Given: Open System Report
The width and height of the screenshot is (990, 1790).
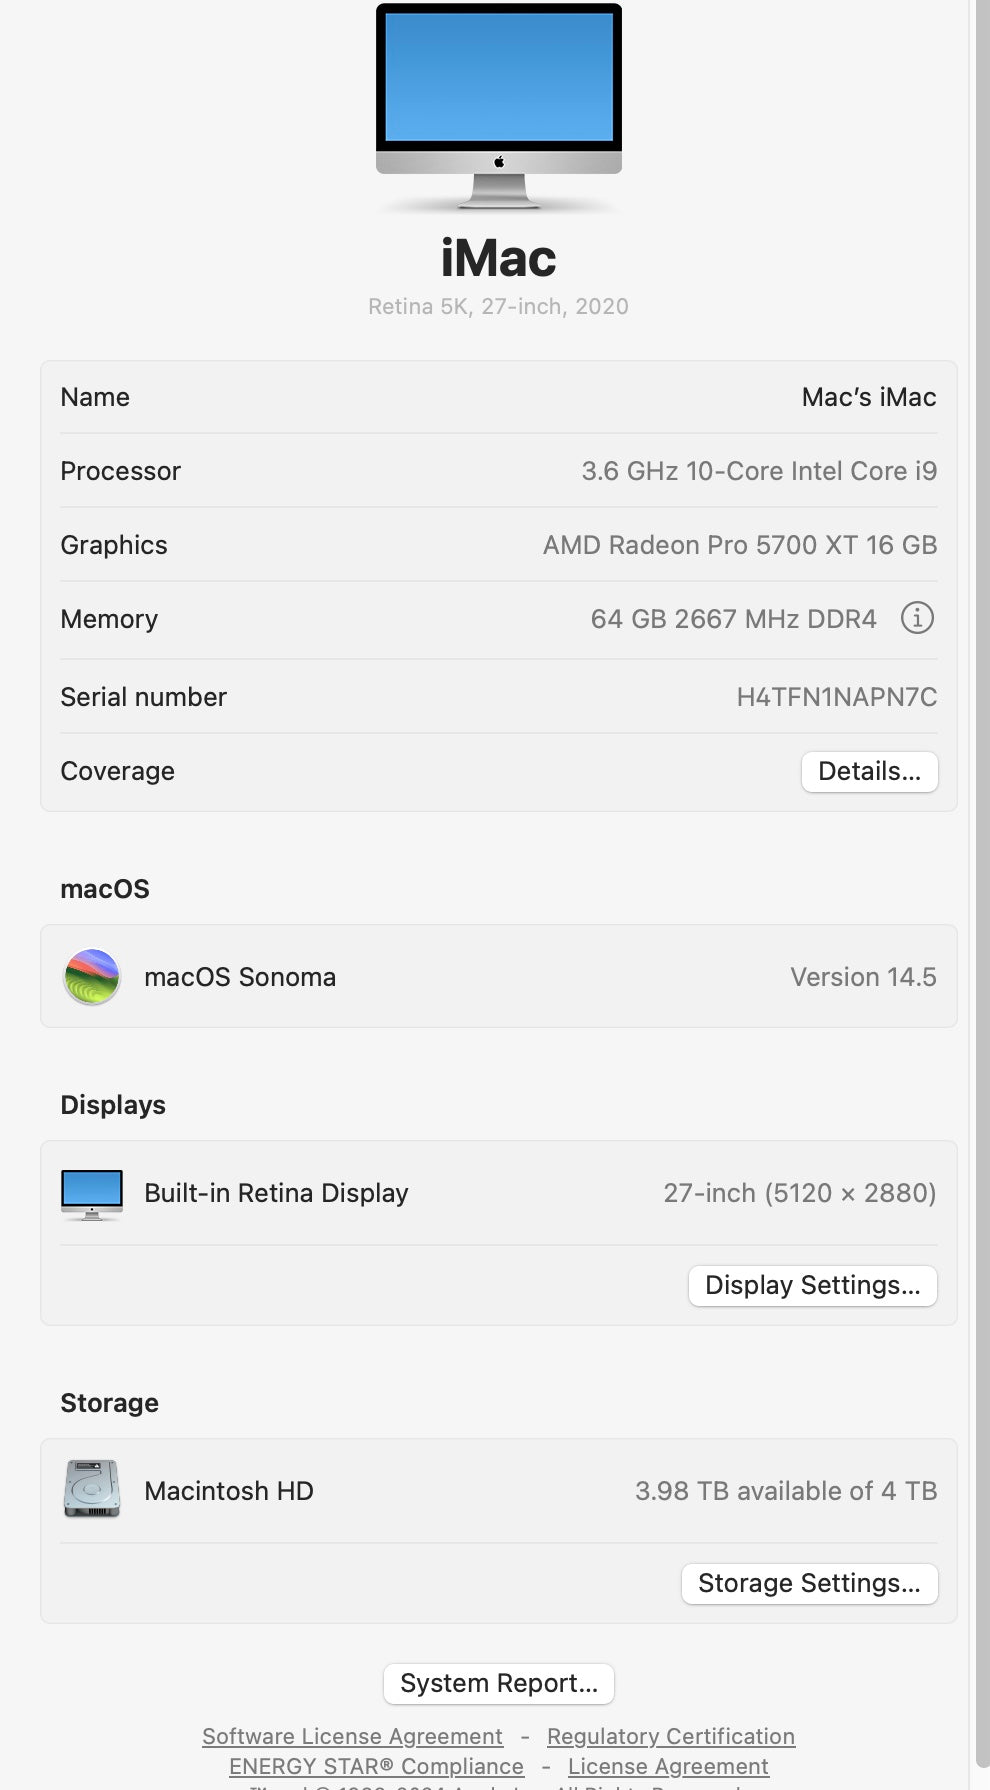Looking at the screenshot, I should click(498, 1683).
